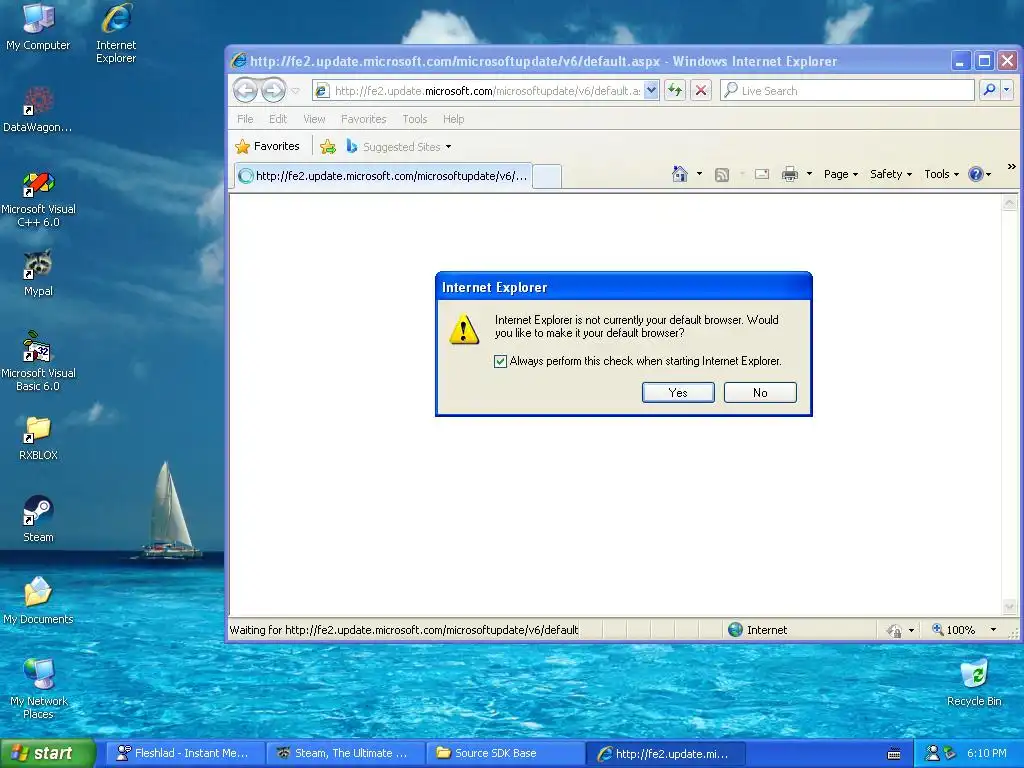This screenshot has height=768, width=1024.
Task: Show more command bar items chevron
Action: pyautogui.click(x=1012, y=167)
